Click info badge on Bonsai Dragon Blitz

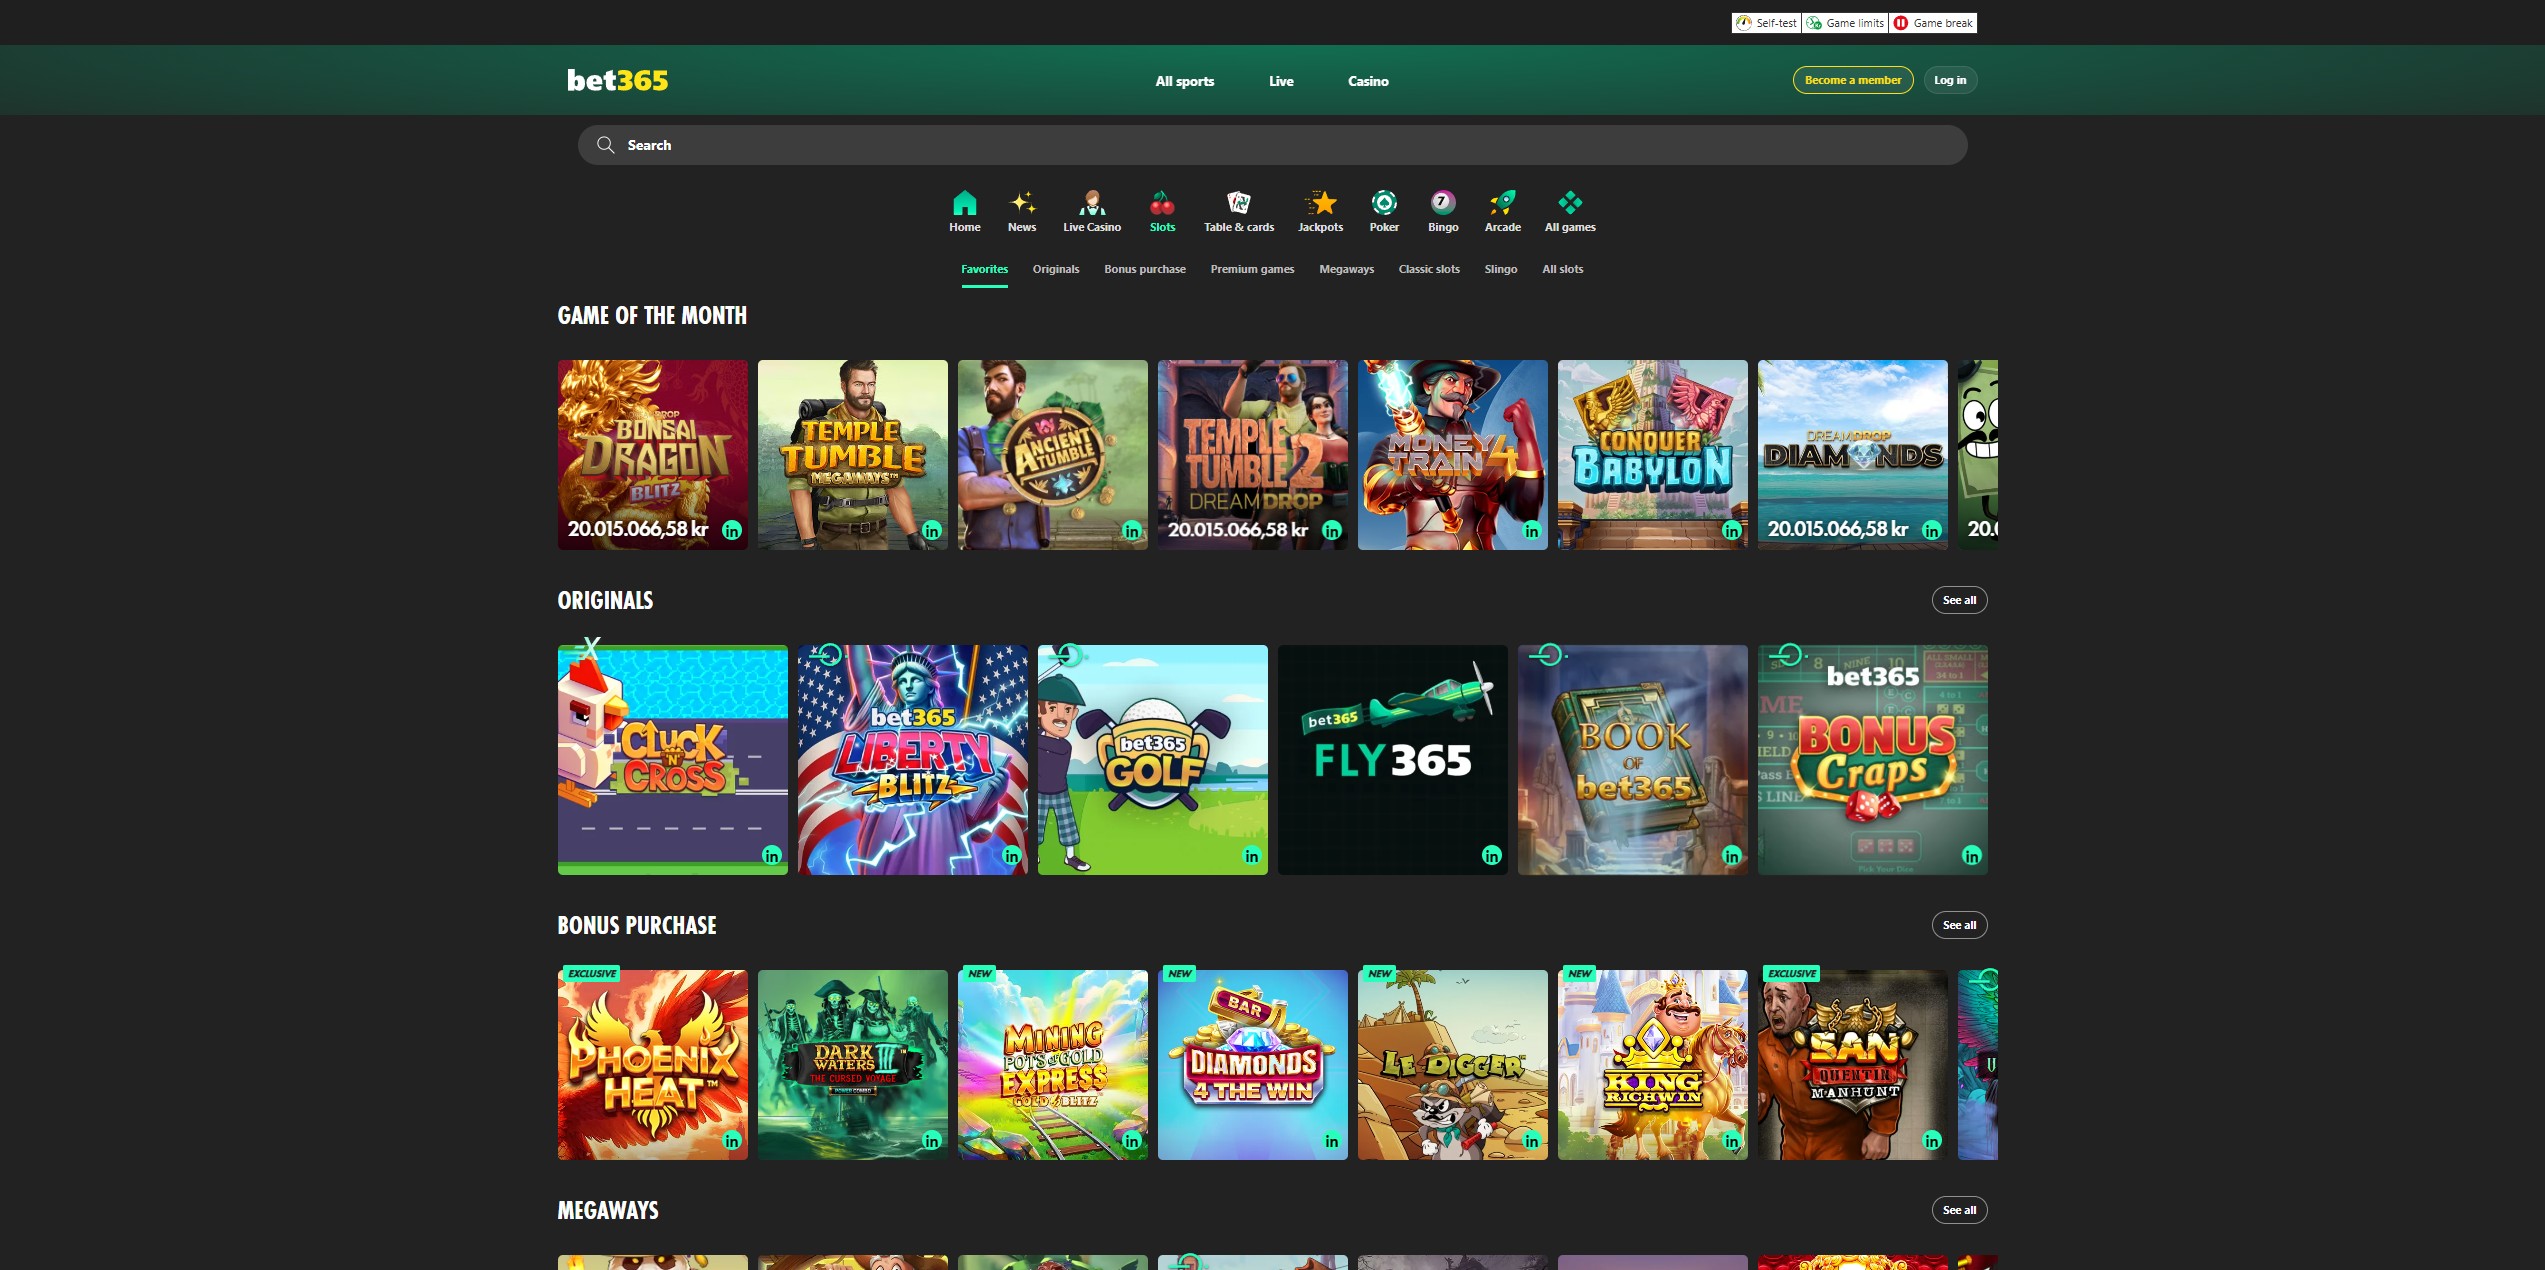[732, 531]
